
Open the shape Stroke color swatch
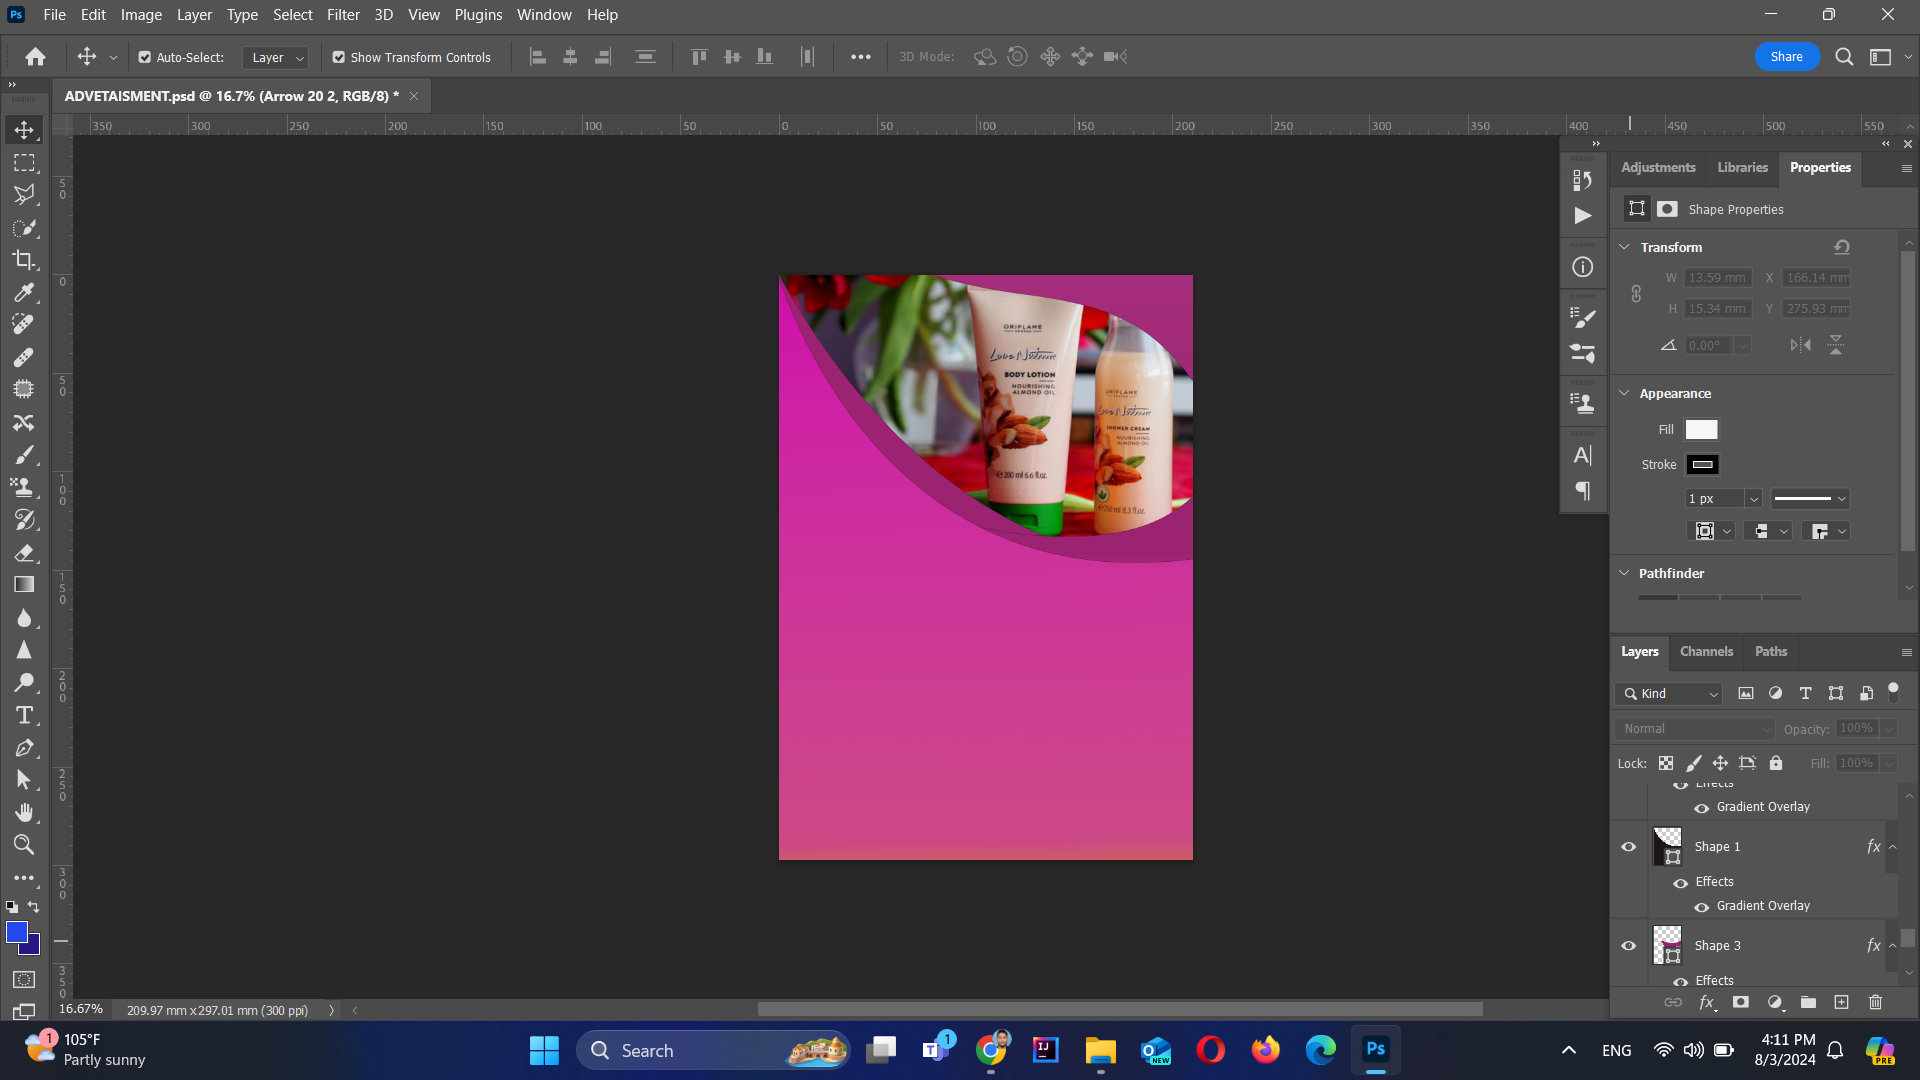tap(1702, 465)
